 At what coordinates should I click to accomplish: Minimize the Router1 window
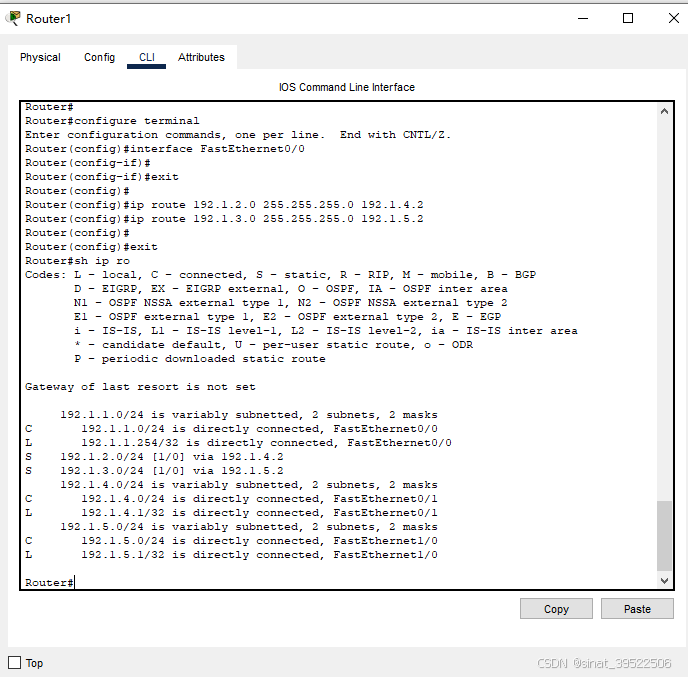click(x=583, y=18)
